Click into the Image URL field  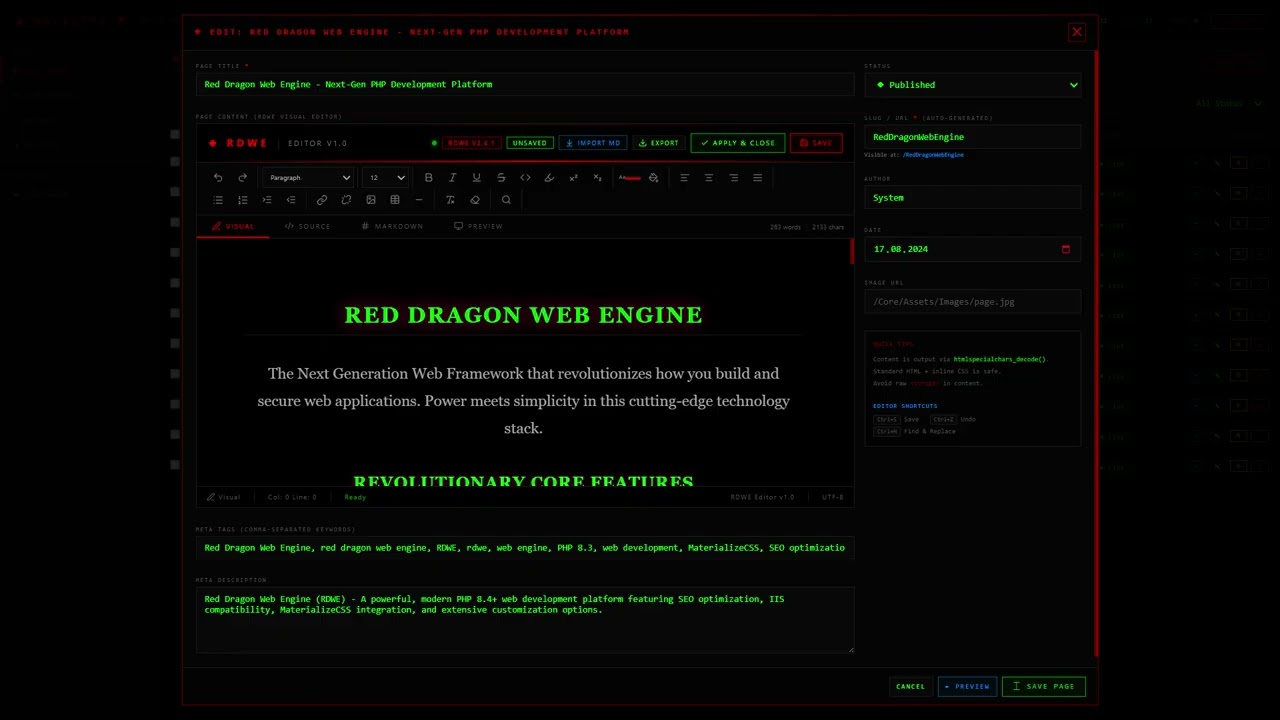pyautogui.click(x=973, y=302)
